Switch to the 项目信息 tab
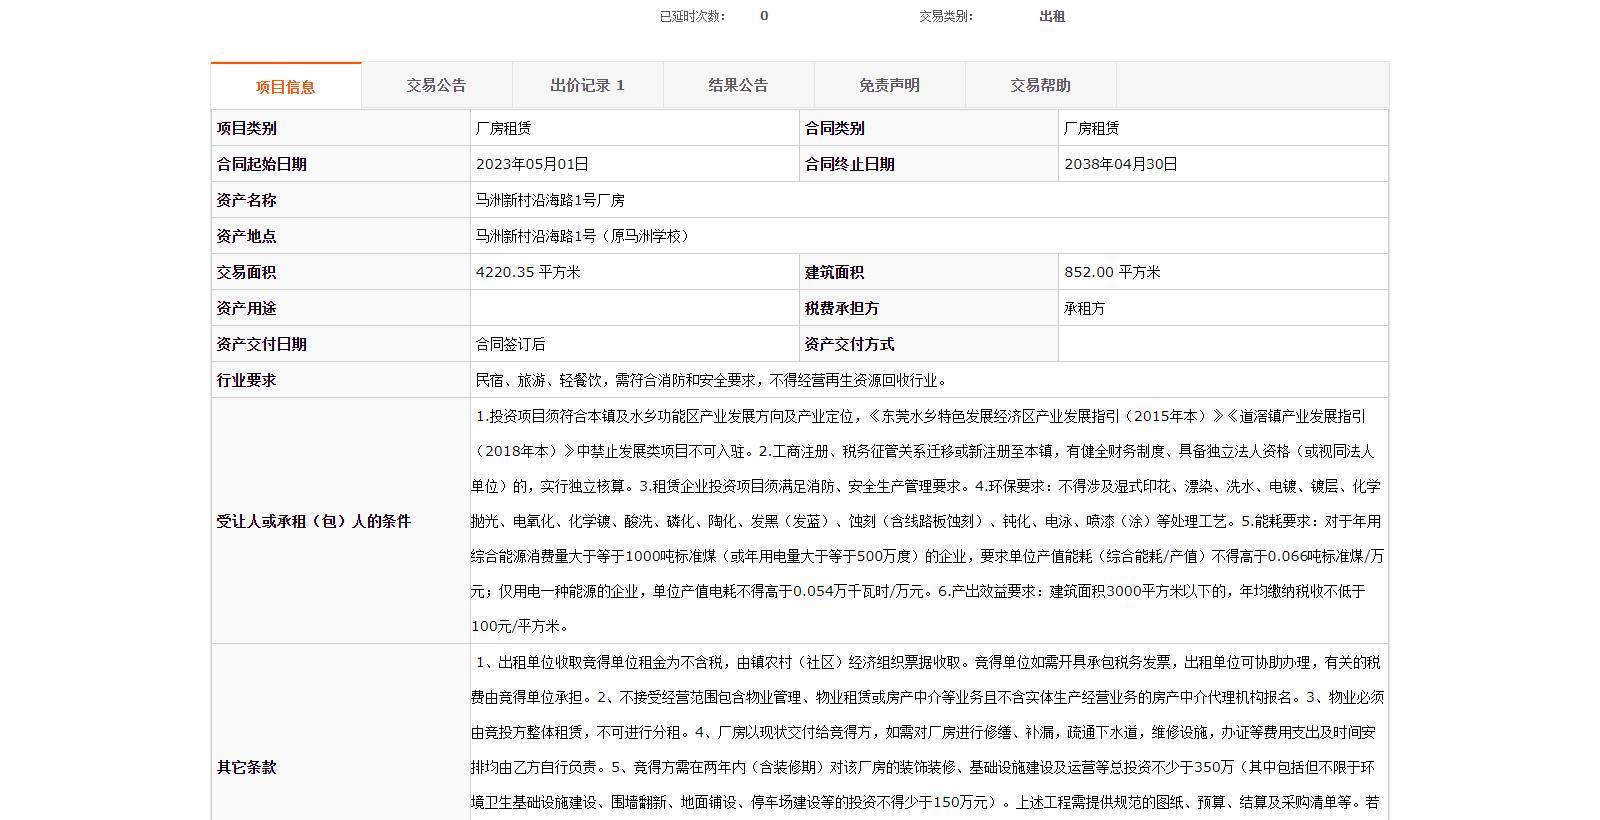 pos(286,87)
